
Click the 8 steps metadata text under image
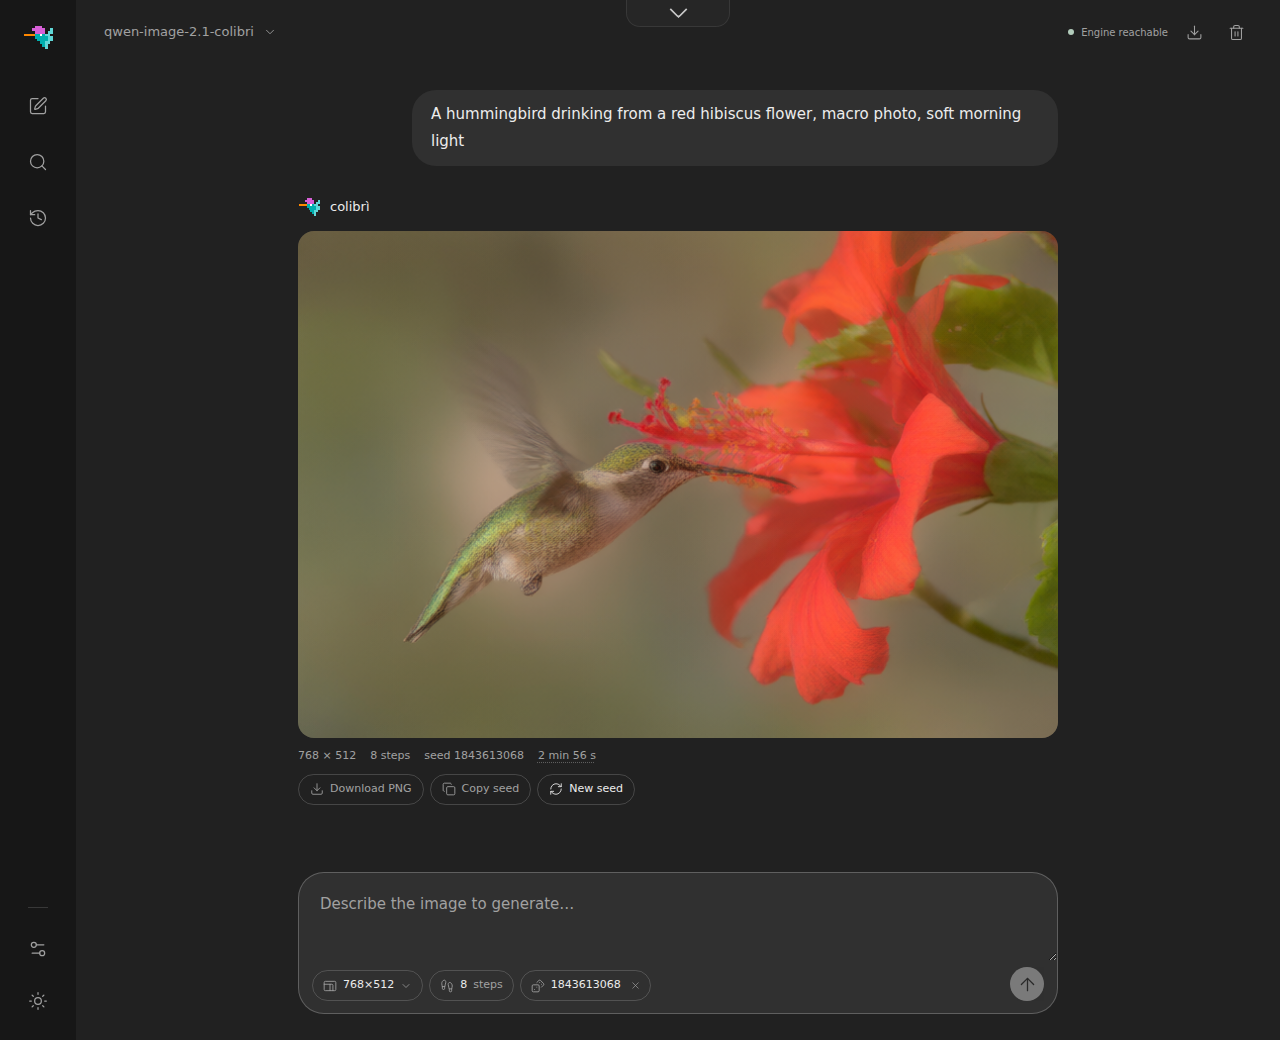click(x=390, y=755)
